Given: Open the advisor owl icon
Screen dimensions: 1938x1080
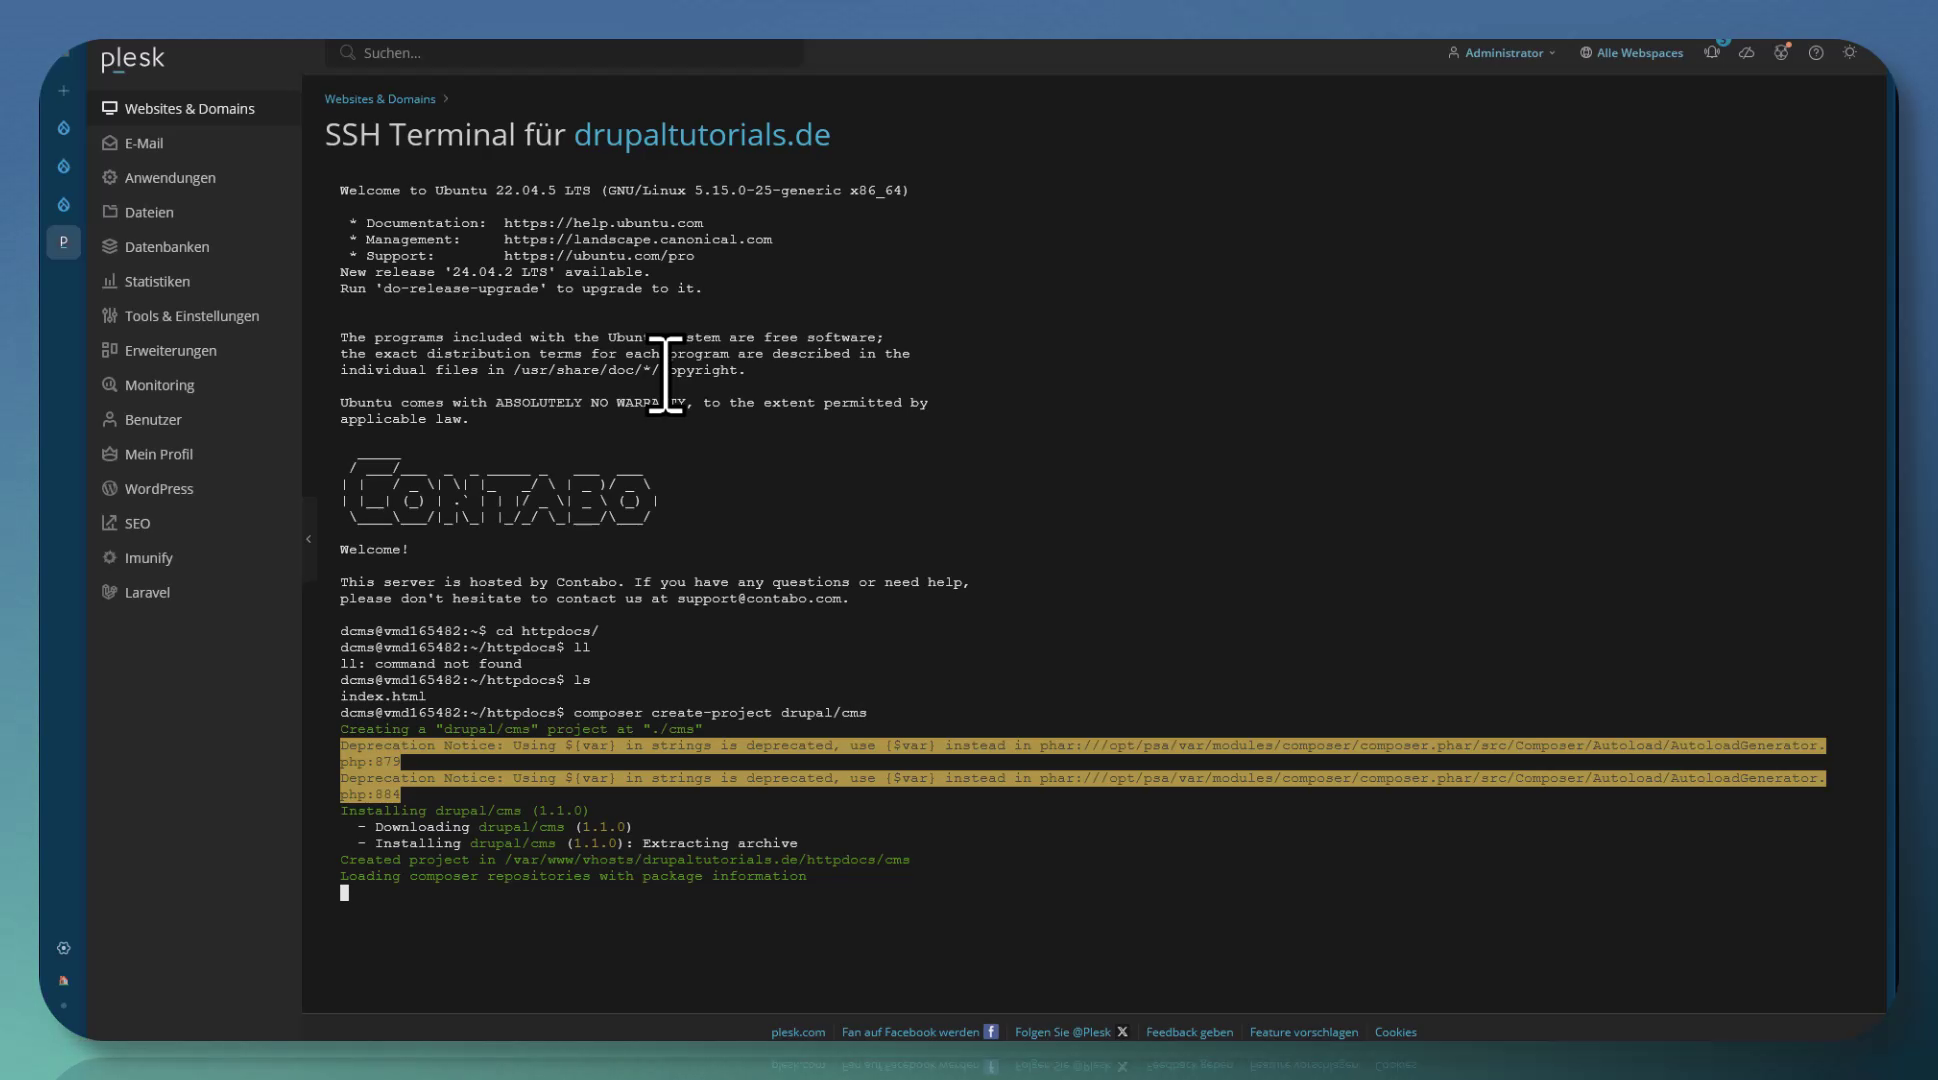Looking at the screenshot, I should click(1781, 53).
